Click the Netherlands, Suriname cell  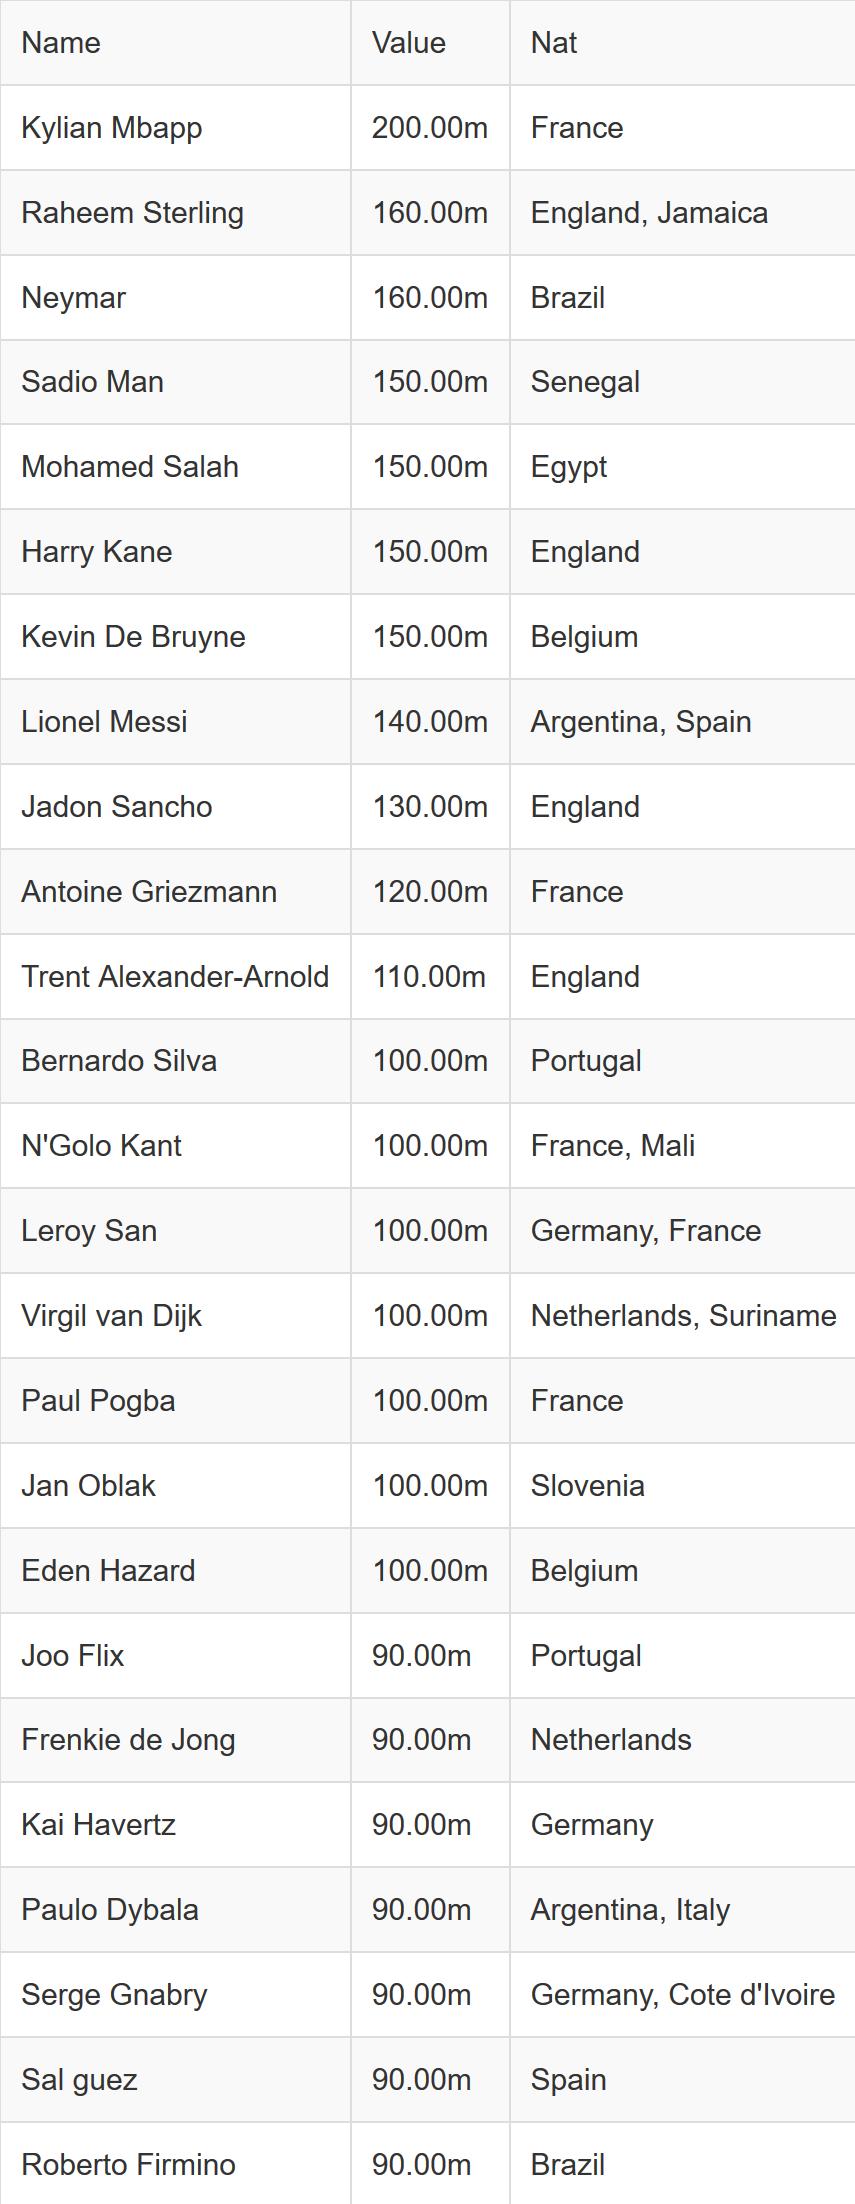tap(683, 1316)
